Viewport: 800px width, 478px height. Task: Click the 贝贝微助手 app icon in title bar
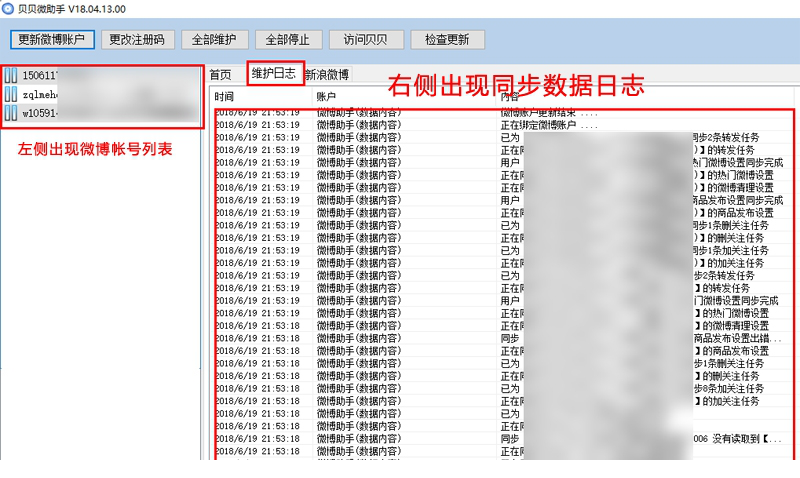coord(8,9)
